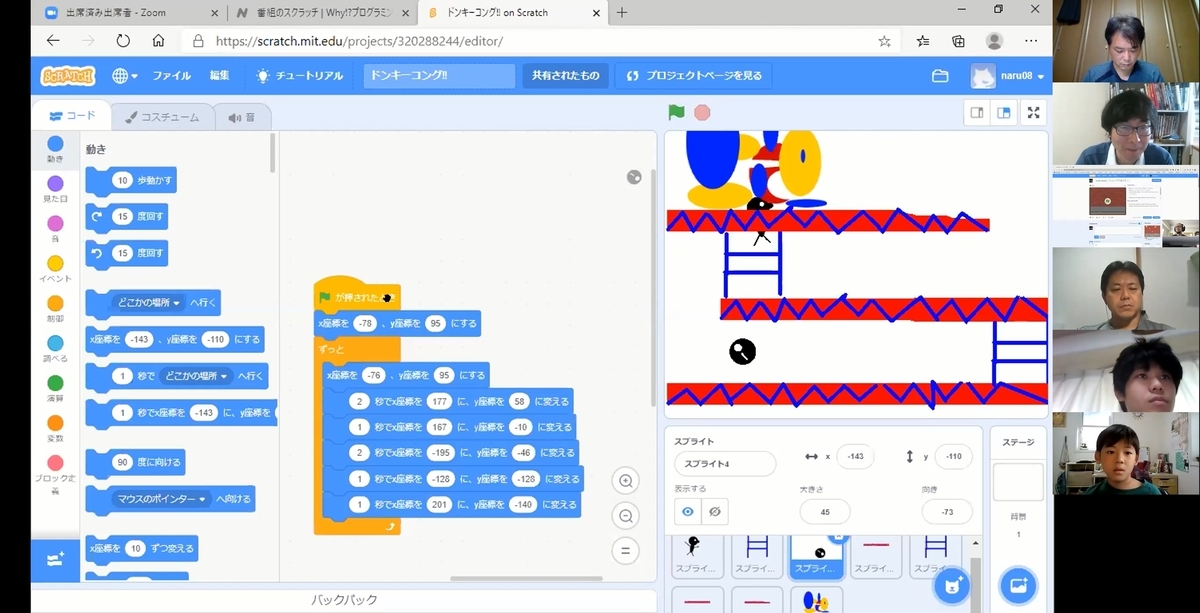
Task: Click the green flag to run the project
Action: [677, 112]
